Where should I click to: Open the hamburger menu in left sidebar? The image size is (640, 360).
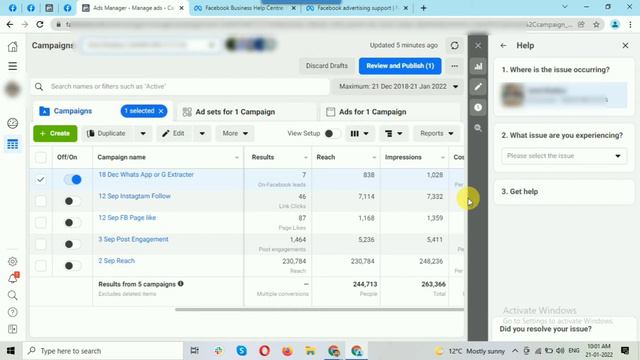pos(13,66)
